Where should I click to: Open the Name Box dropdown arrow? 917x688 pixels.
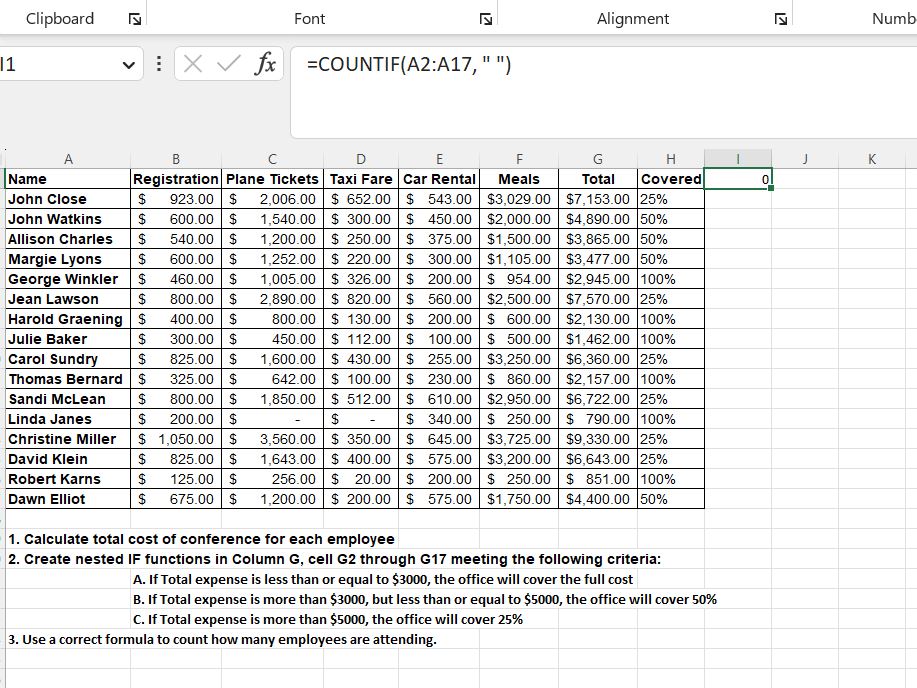(x=128, y=63)
